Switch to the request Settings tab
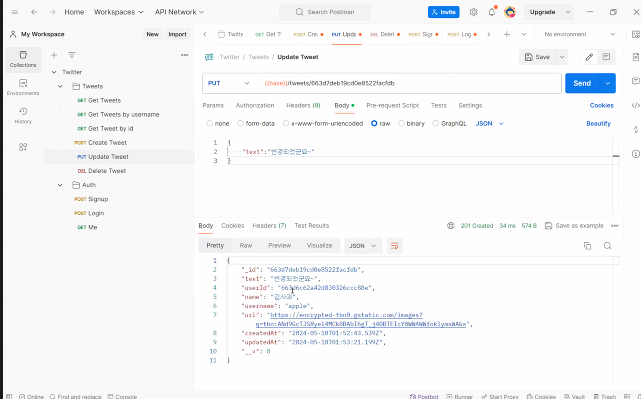The image size is (641, 399). (470, 105)
